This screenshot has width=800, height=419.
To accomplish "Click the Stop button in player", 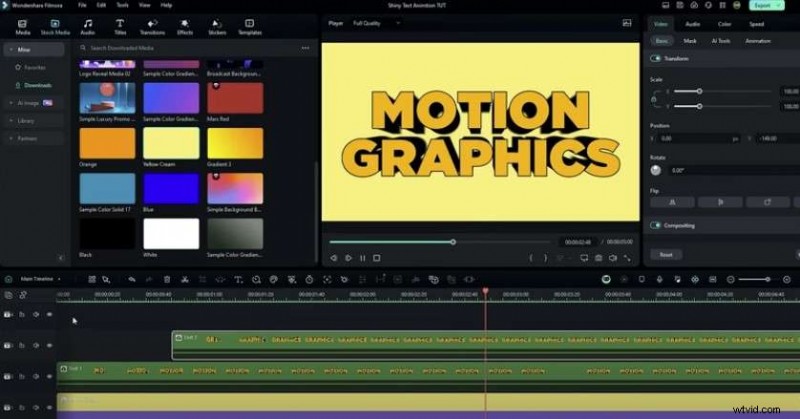I will pos(377,258).
